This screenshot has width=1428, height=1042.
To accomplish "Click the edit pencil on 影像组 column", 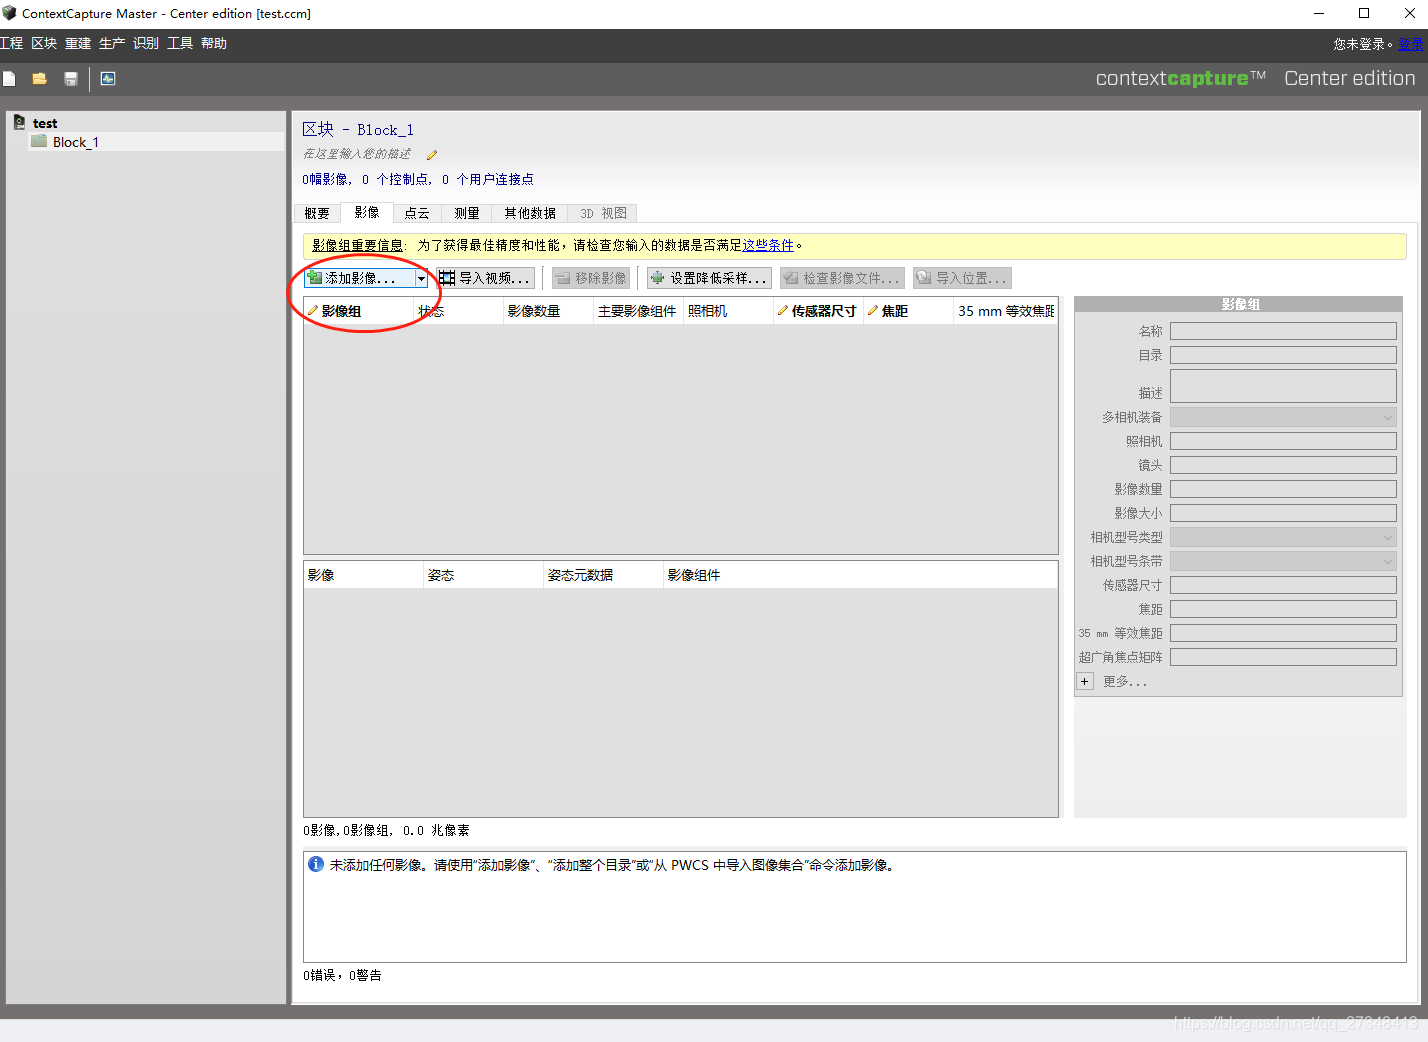I will [x=313, y=311].
